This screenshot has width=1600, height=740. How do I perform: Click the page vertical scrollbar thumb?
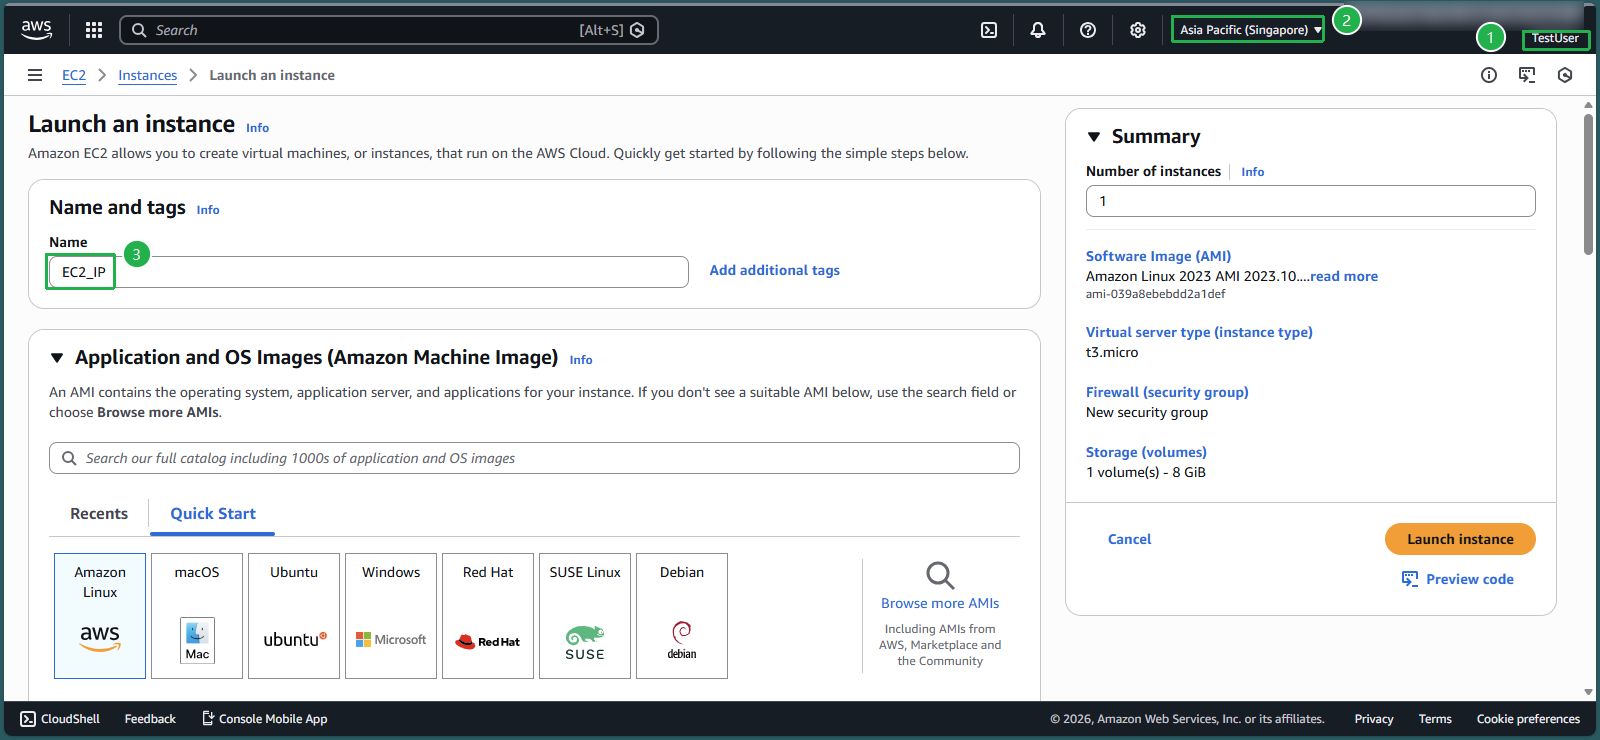pos(1588,185)
